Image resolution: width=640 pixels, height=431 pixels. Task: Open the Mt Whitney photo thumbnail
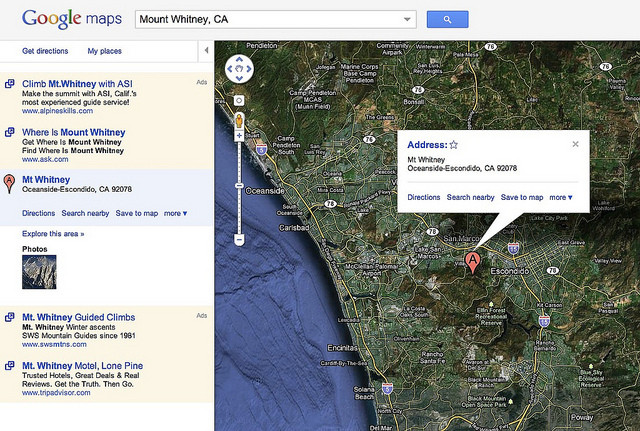(39, 272)
